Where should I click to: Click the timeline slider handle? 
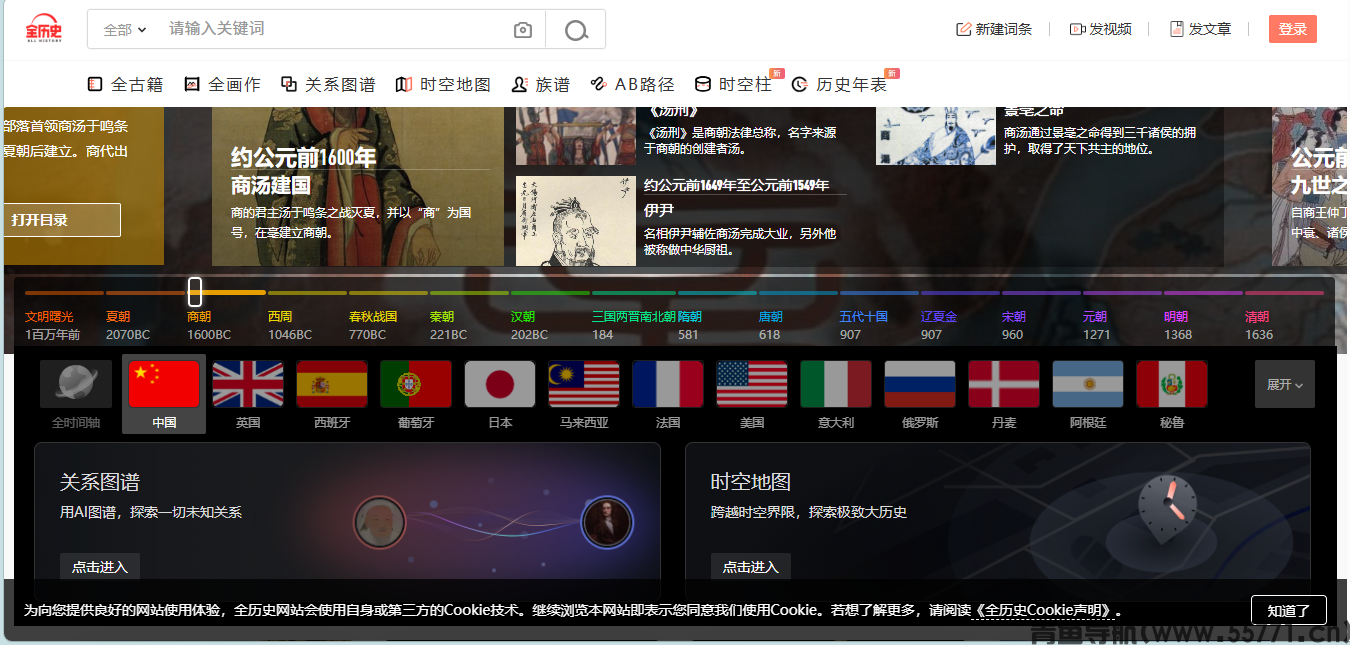[x=195, y=292]
